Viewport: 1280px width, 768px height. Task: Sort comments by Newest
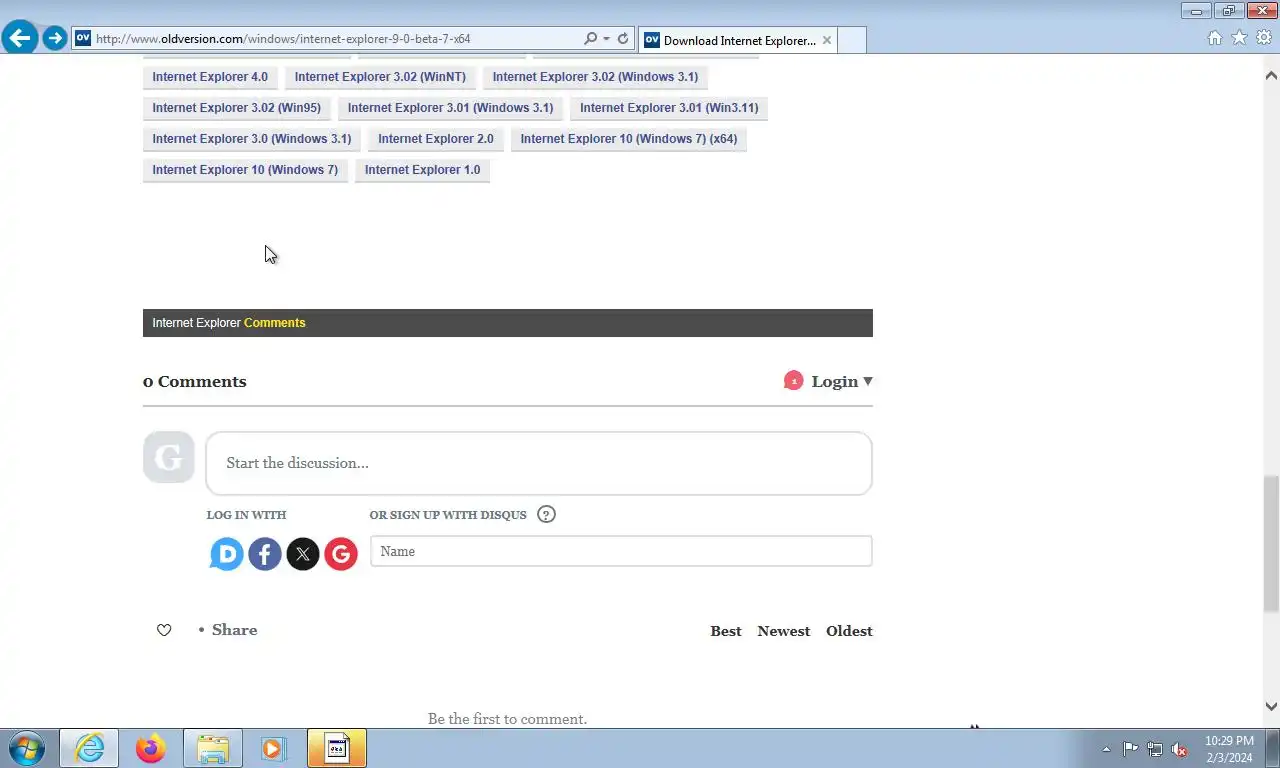pos(784,631)
